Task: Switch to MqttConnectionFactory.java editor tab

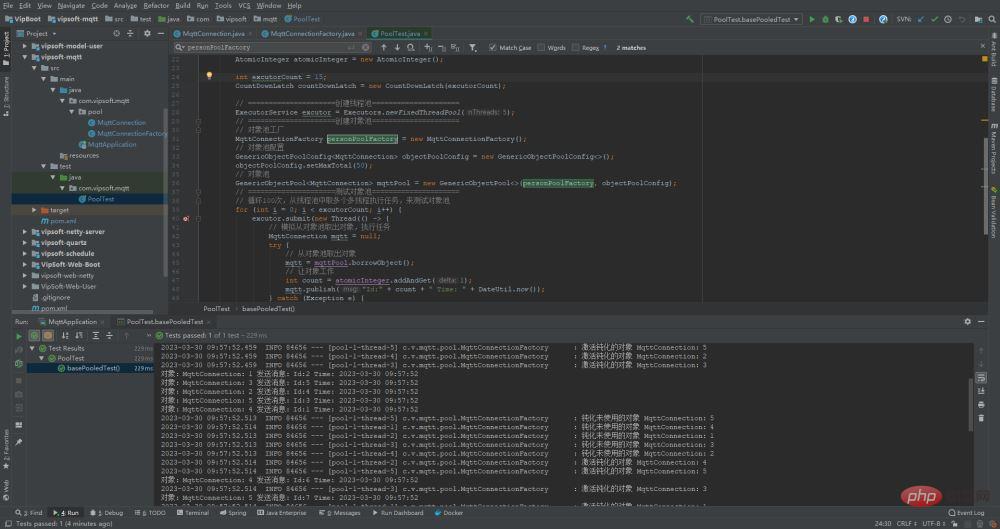Action: coord(312,33)
